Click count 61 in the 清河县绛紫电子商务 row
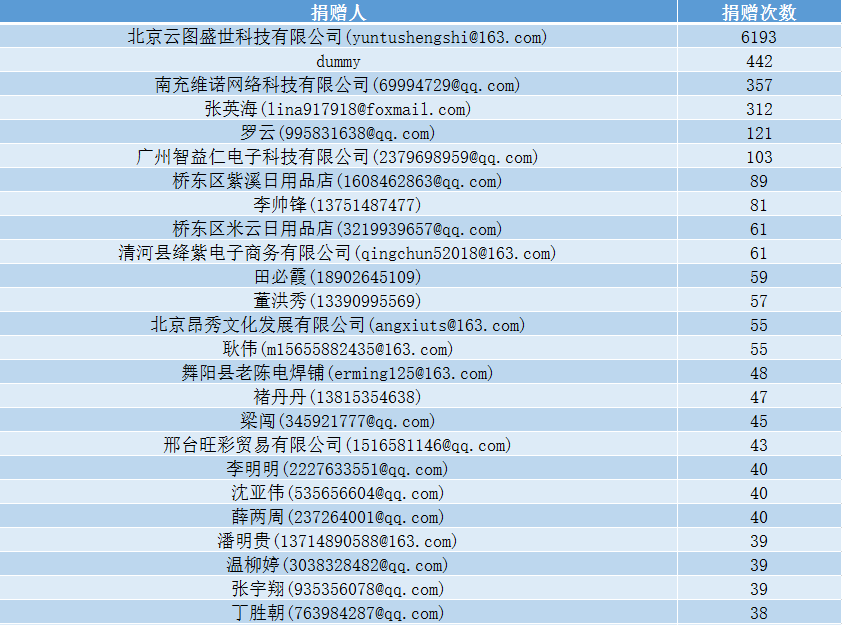The width and height of the screenshot is (842, 625). (759, 253)
